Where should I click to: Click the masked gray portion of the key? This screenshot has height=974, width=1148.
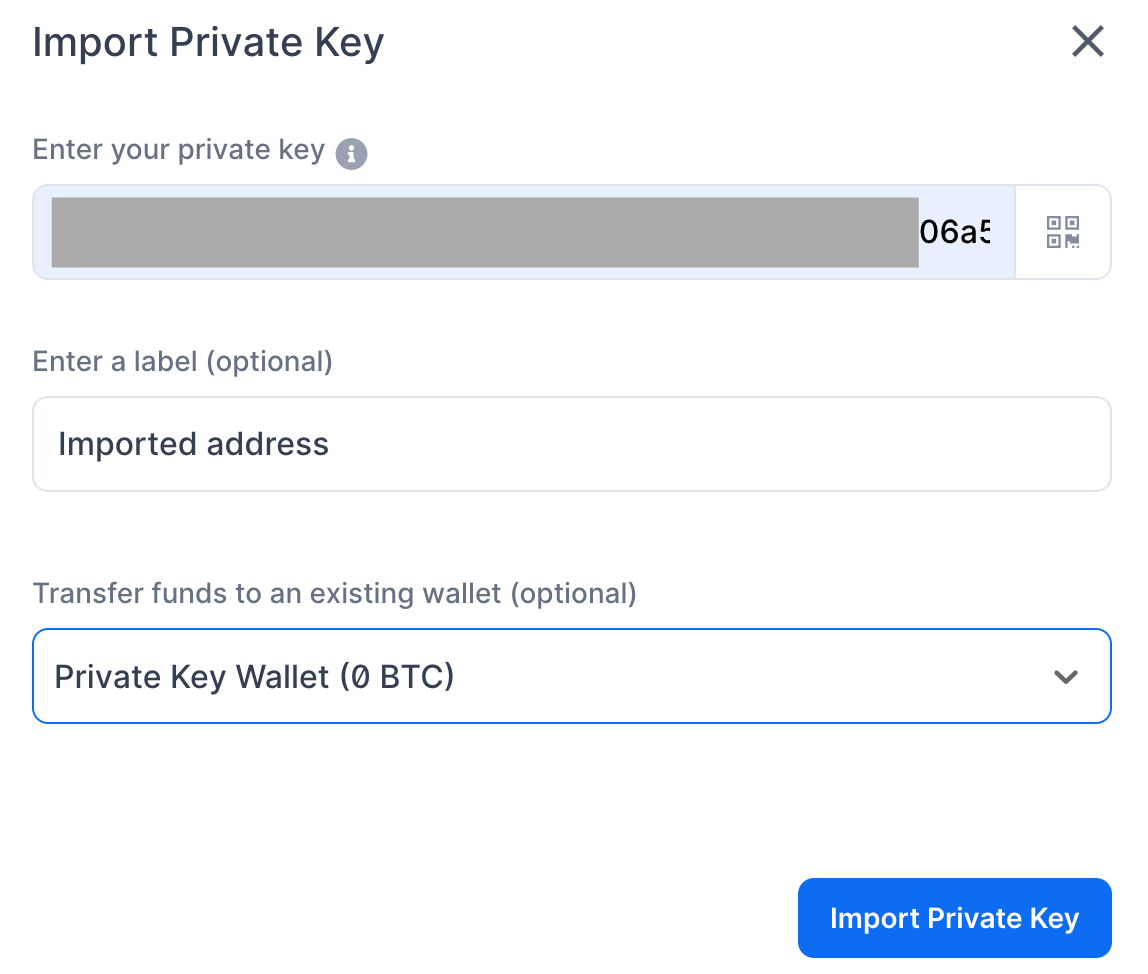[x=485, y=232]
